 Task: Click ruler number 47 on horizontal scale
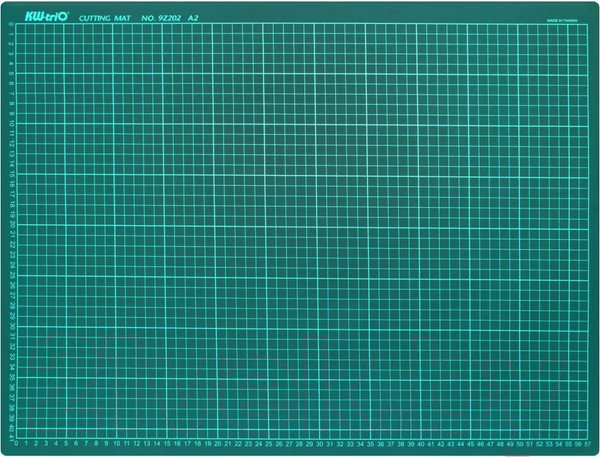[490, 444]
